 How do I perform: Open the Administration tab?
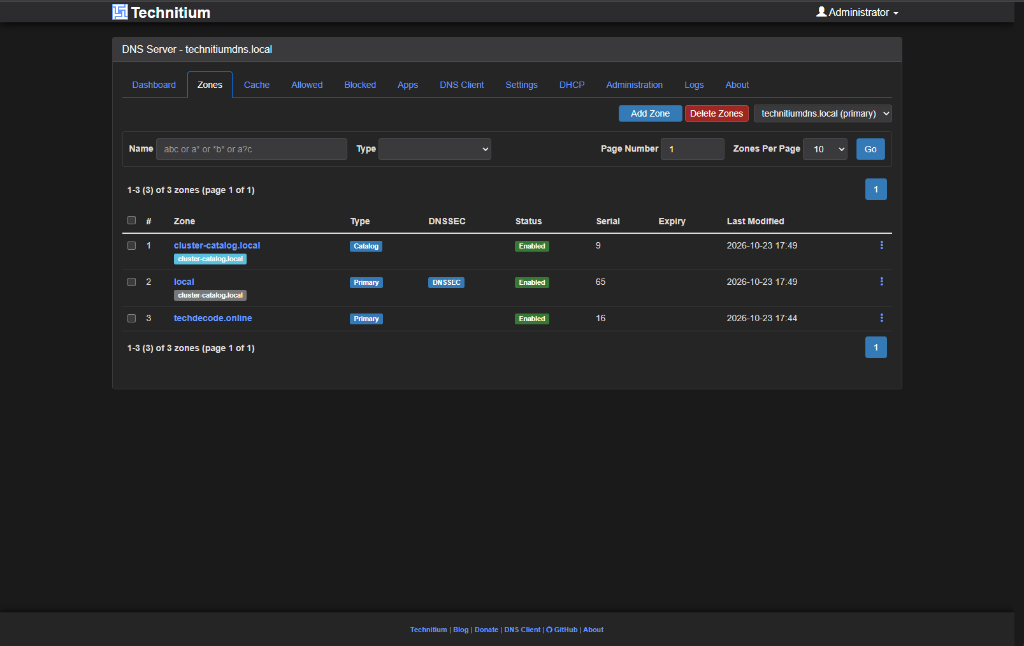(x=634, y=85)
